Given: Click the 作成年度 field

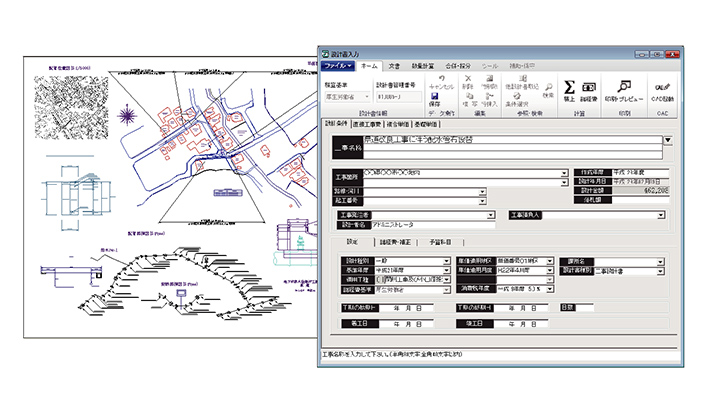Looking at the screenshot, I should 640,173.
